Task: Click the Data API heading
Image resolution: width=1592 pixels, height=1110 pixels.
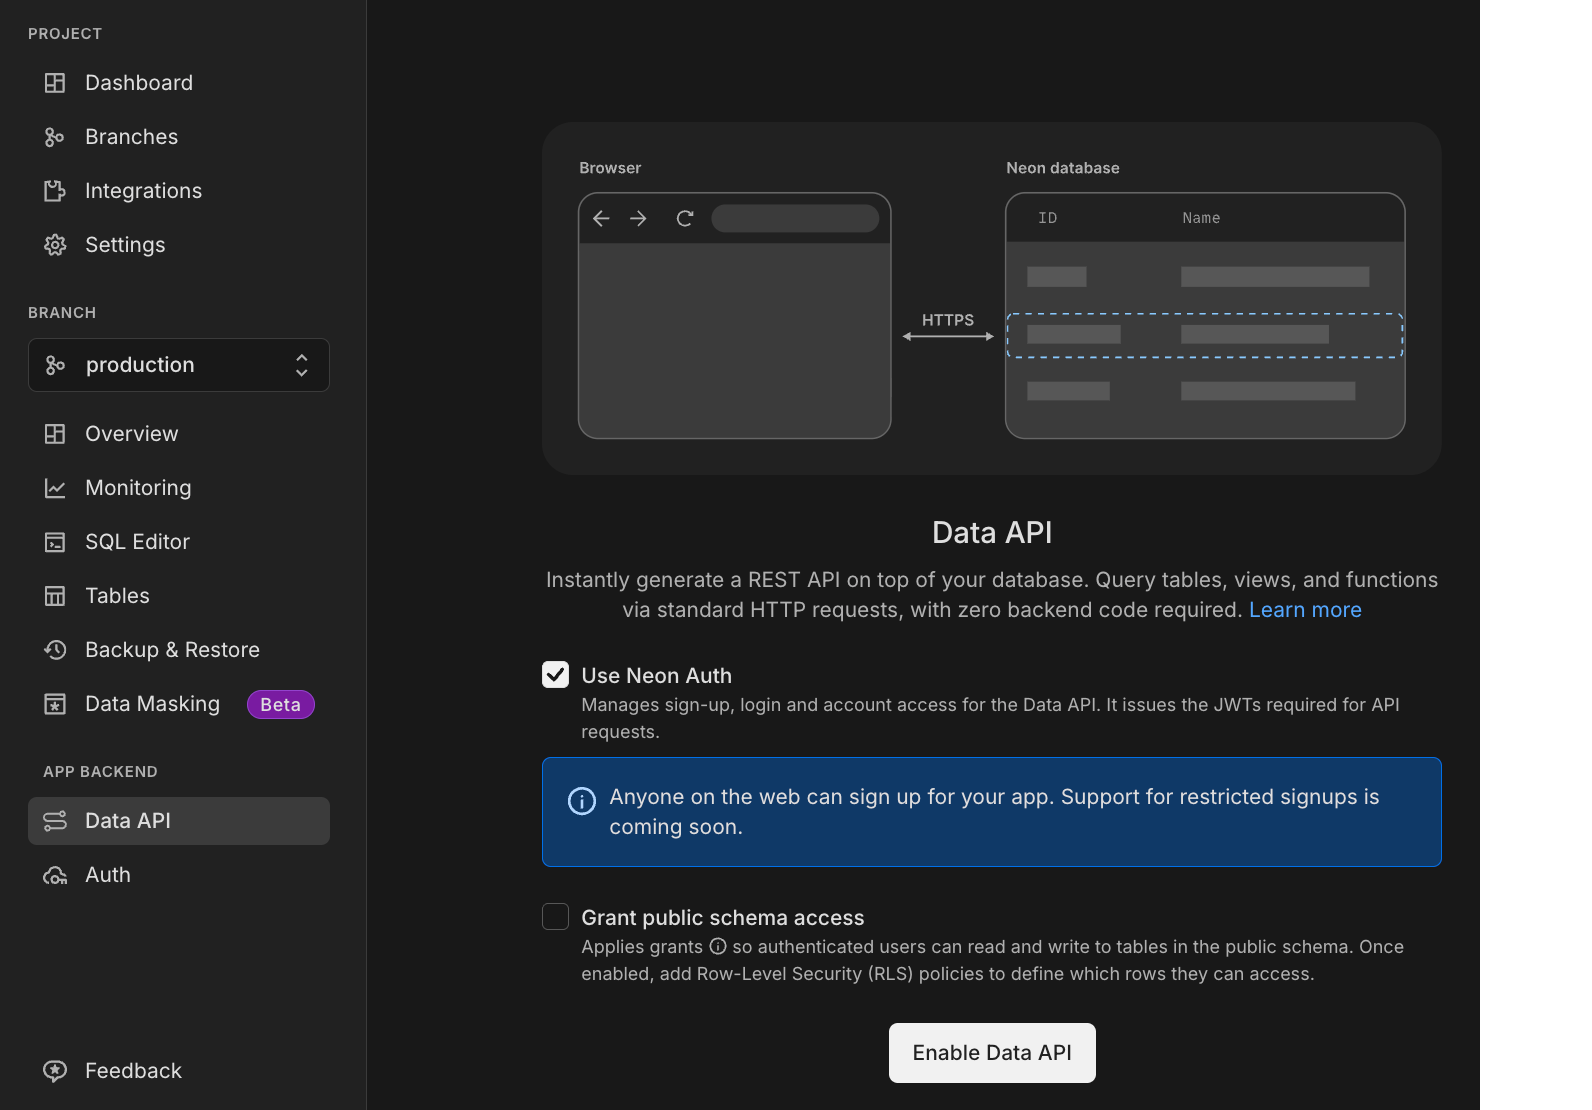Action: click(x=992, y=533)
